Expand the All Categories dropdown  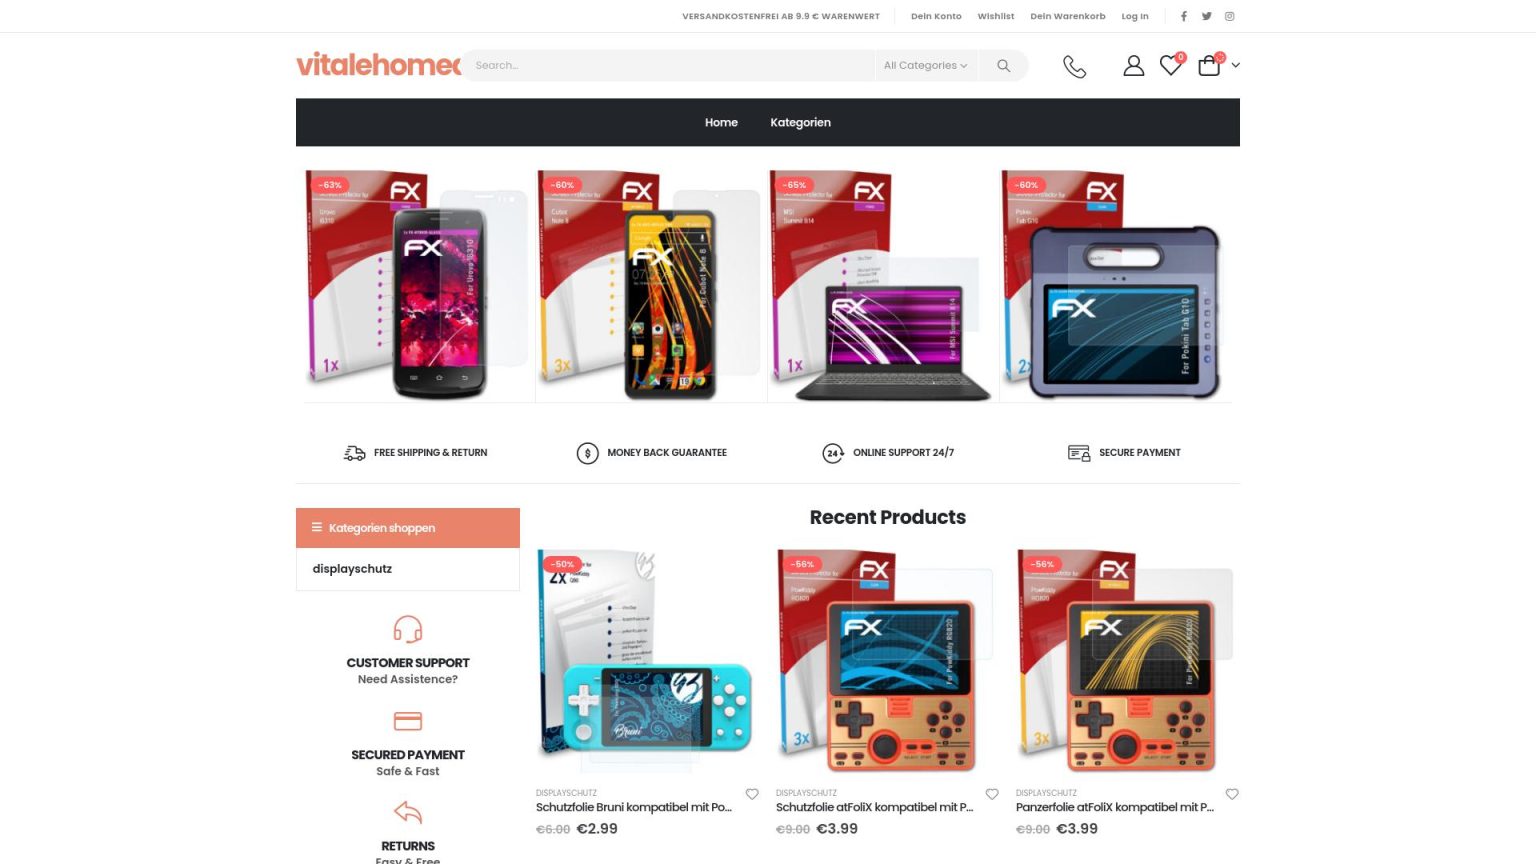tap(925, 66)
